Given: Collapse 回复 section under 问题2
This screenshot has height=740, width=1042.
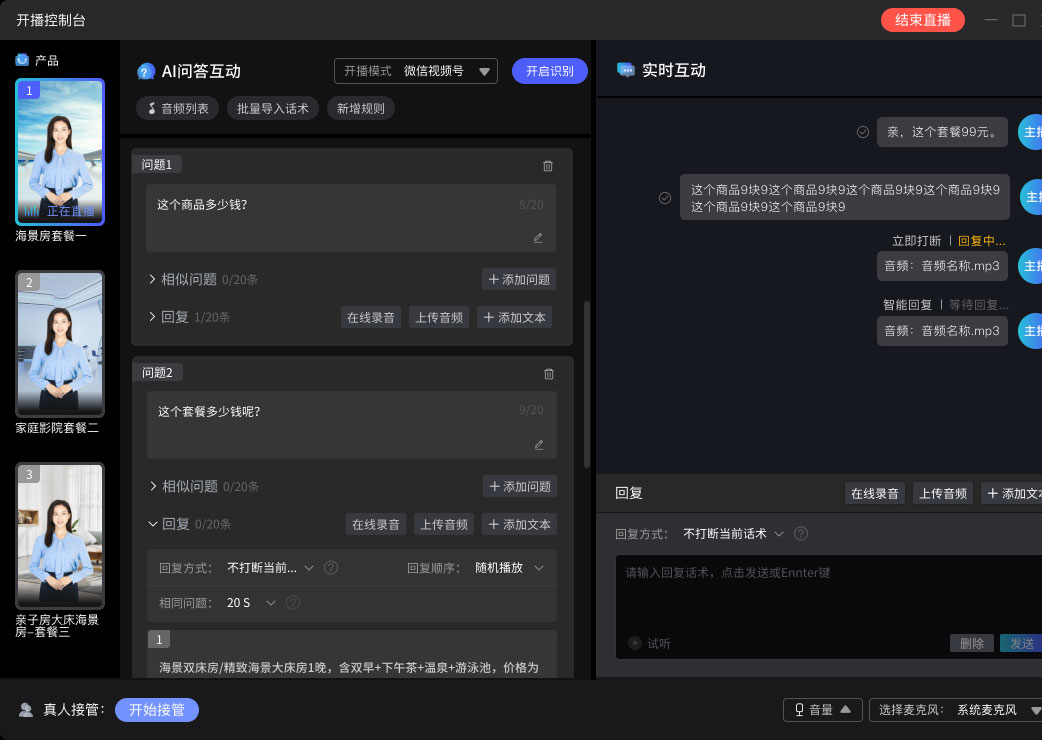Looking at the screenshot, I should pos(153,524).
